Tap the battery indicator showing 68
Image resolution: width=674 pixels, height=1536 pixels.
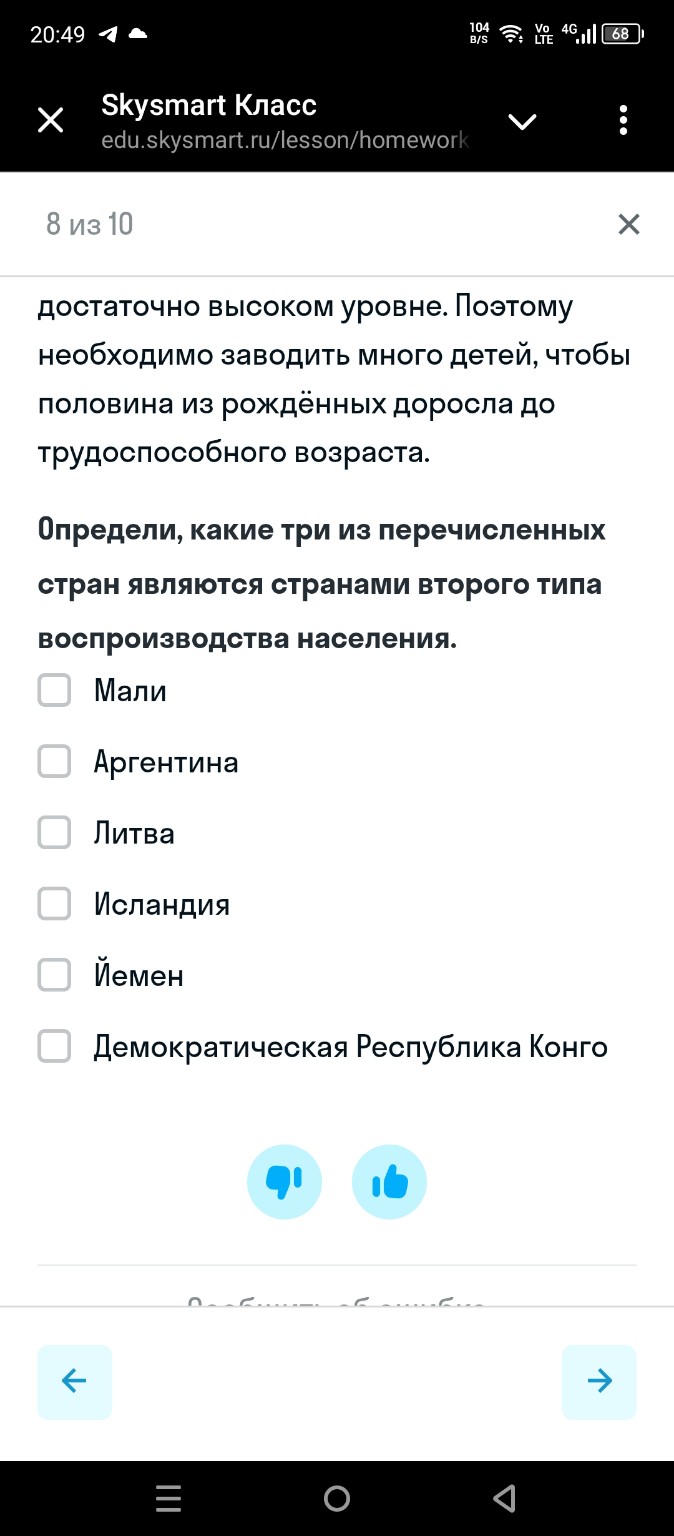tap(620, 31)
